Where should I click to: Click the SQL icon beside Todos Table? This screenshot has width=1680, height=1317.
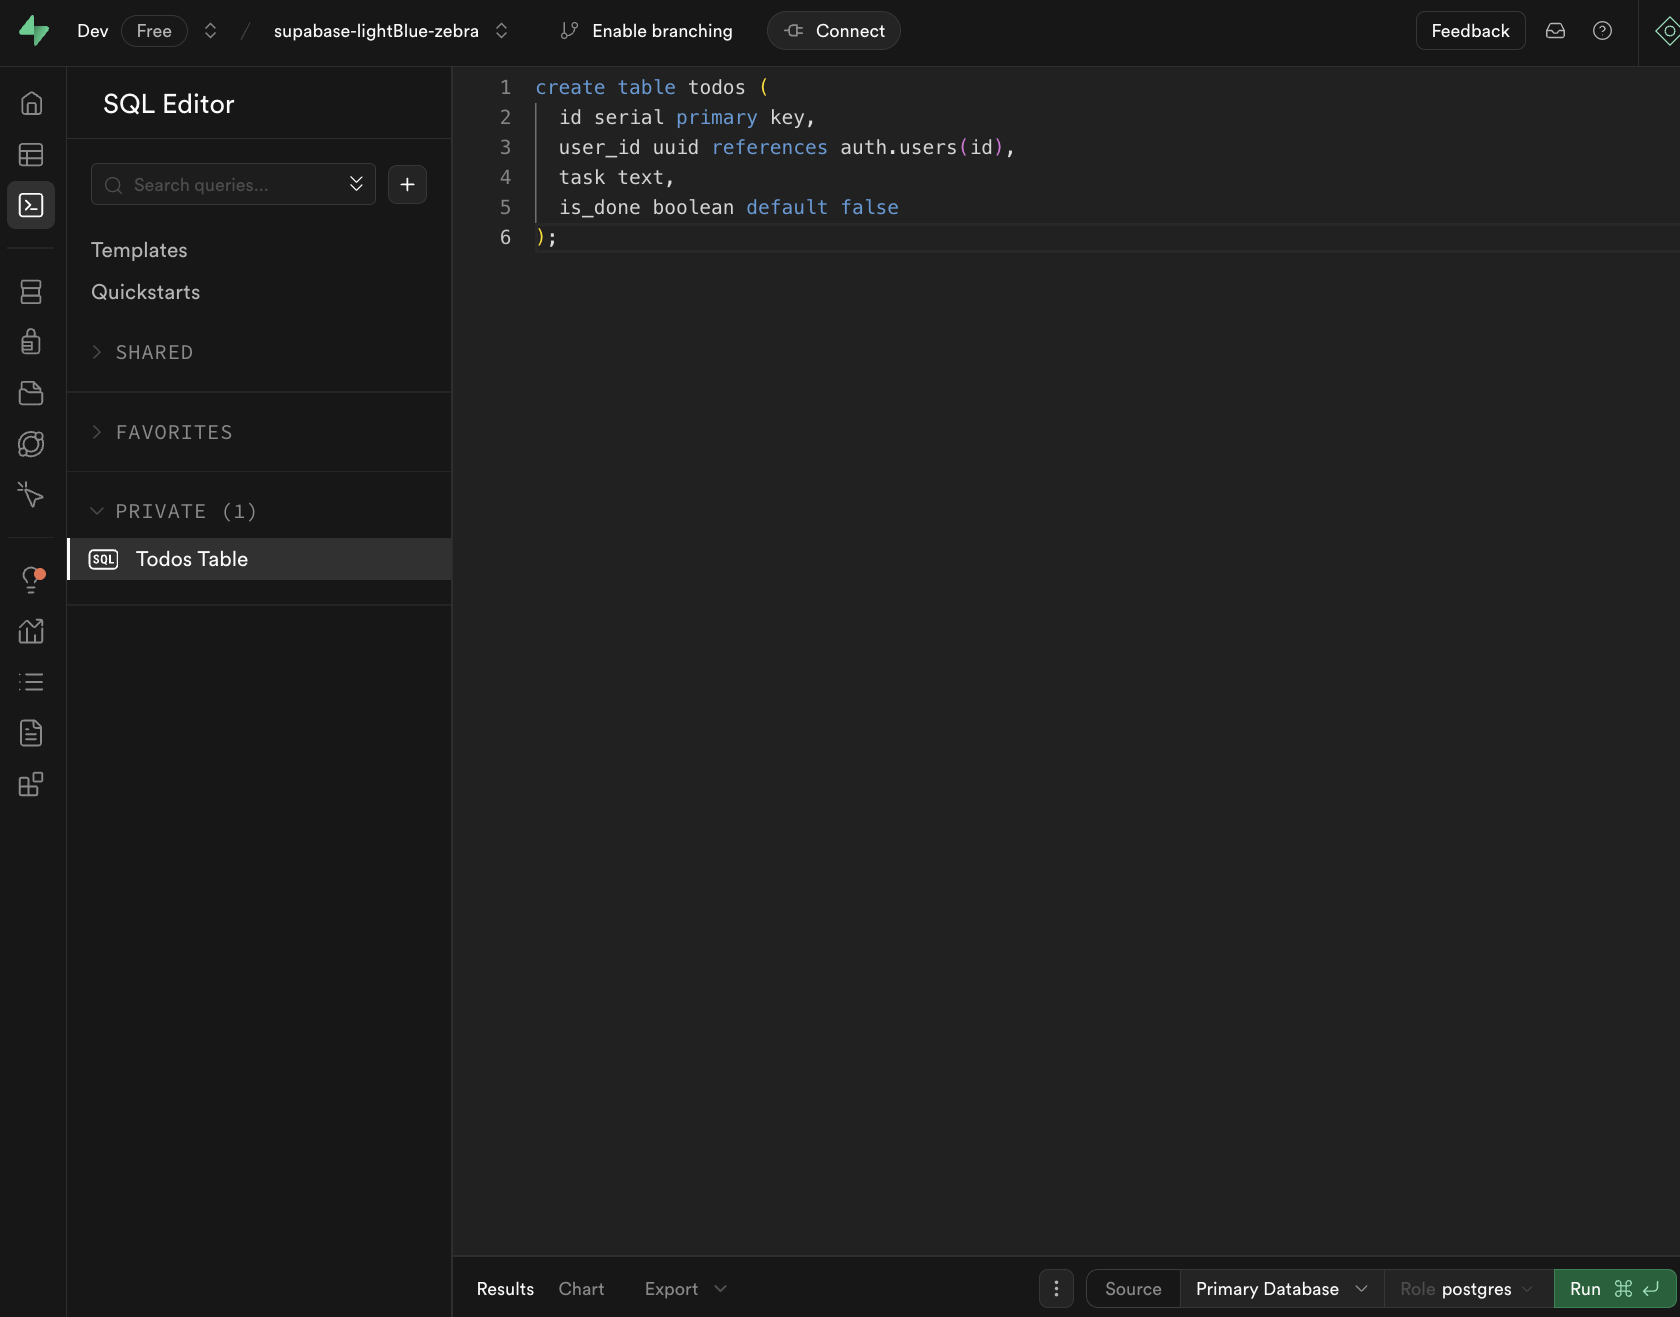[x=104, y=559]
